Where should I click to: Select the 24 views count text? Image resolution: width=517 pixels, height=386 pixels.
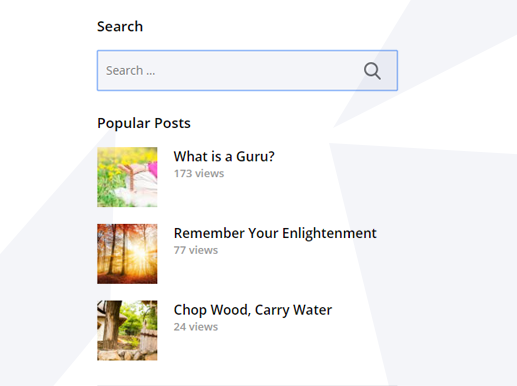[x=196, y=327]
